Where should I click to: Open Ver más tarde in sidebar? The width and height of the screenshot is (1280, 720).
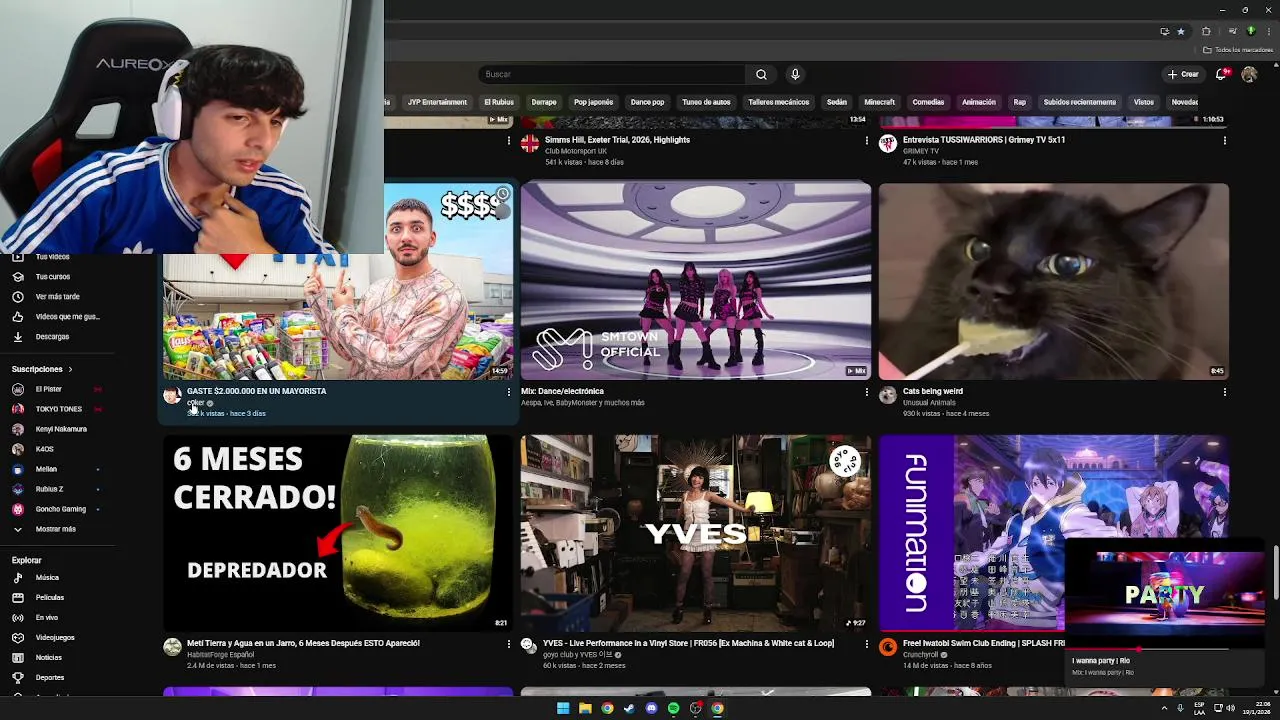coord(57,296)
